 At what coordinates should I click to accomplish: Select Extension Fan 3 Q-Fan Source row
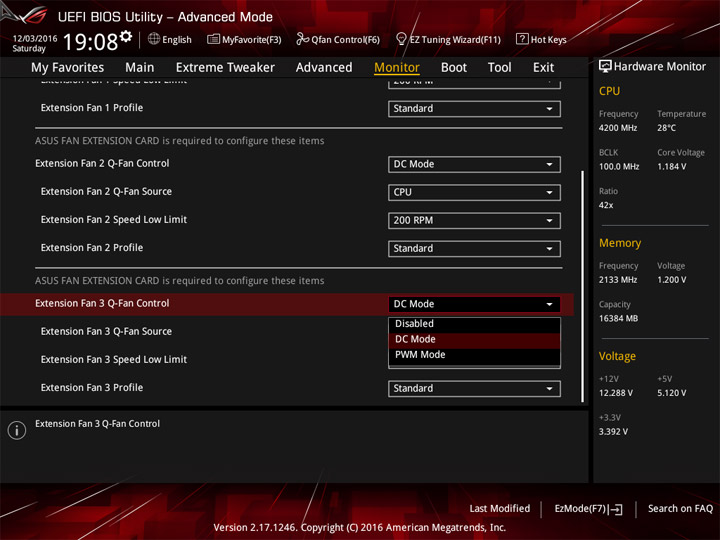(x=106, y=332)
